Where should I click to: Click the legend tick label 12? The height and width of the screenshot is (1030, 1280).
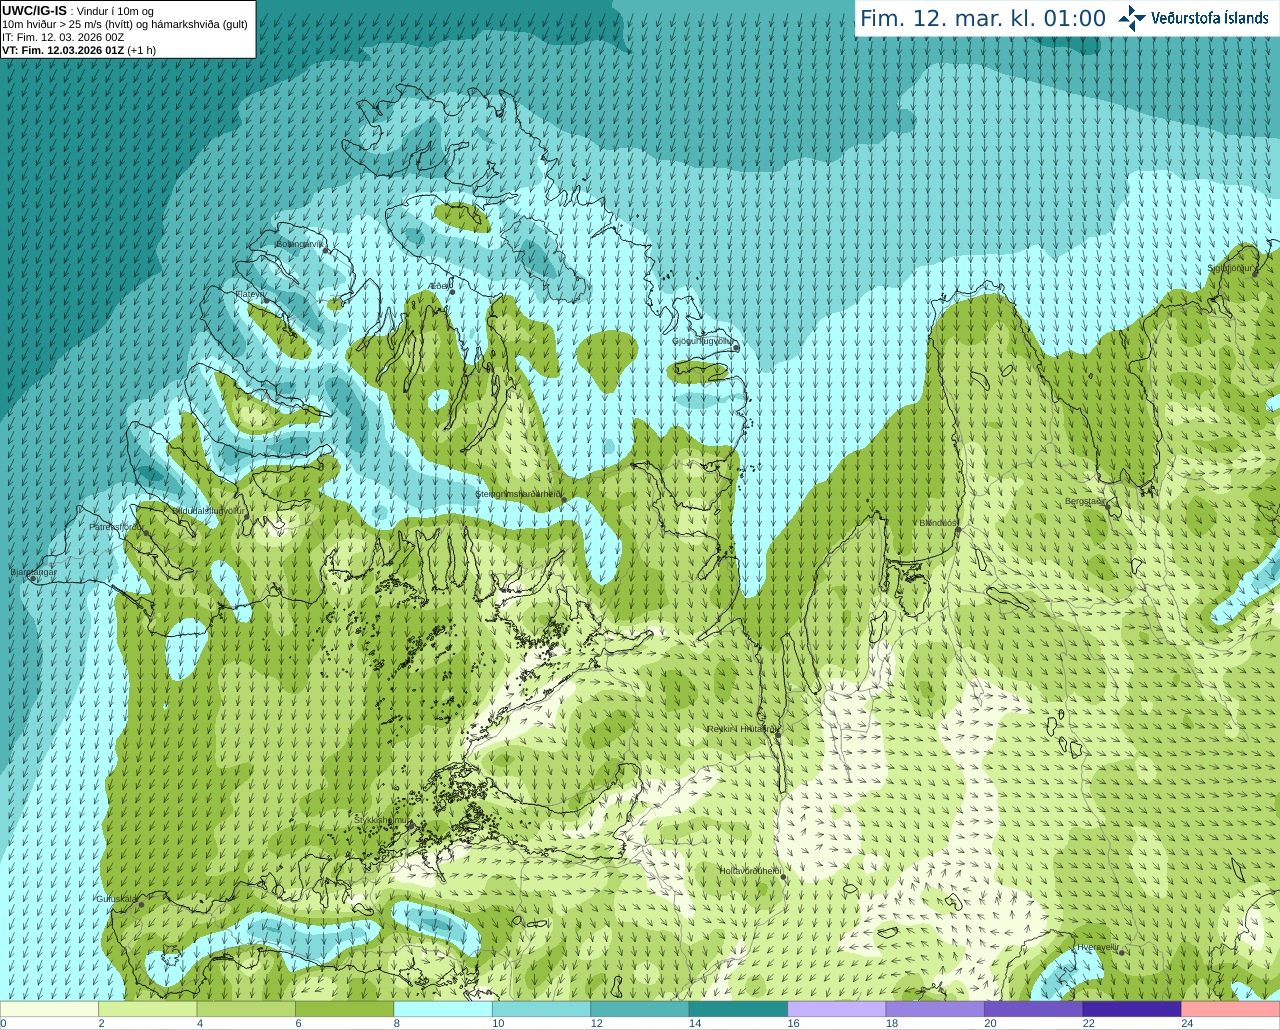pos(596,1023)
